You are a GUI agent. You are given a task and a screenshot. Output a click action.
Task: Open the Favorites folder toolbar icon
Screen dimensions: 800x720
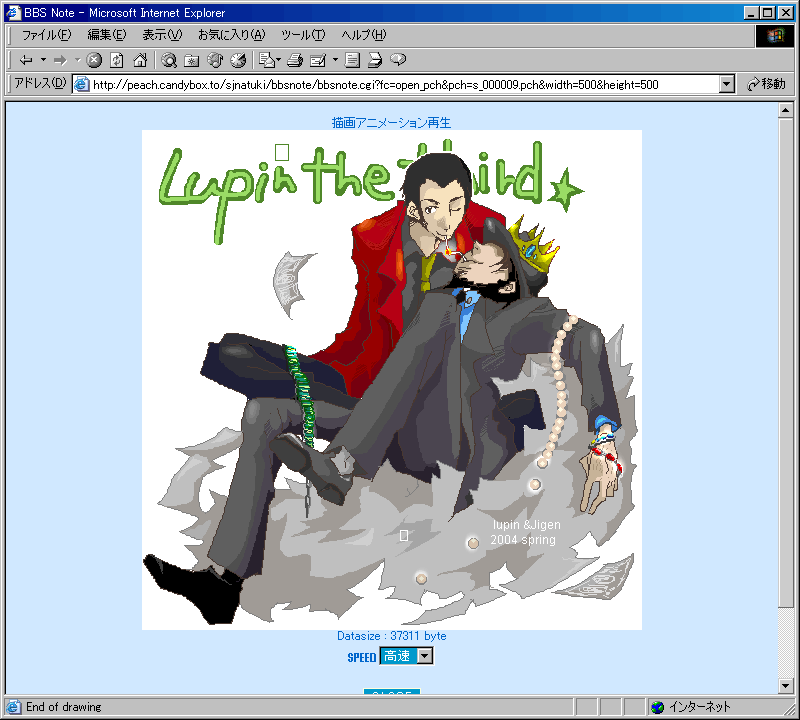(x=191, y=60)
